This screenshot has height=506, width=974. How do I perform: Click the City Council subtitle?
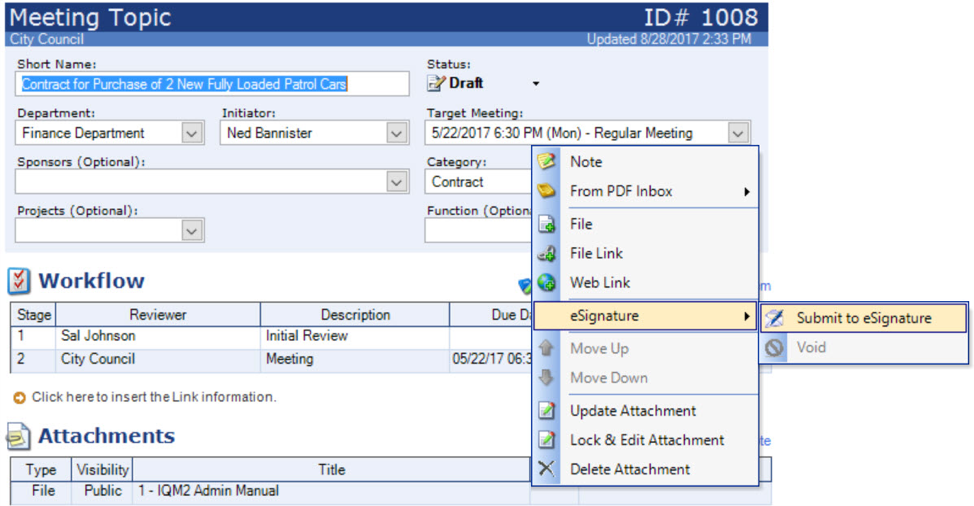[47, 39]
